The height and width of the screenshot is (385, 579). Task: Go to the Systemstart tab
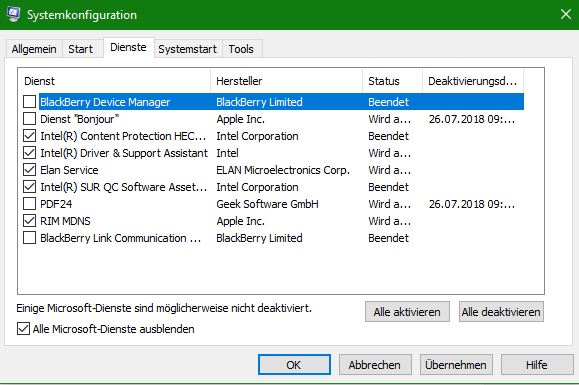coord(188,49)
